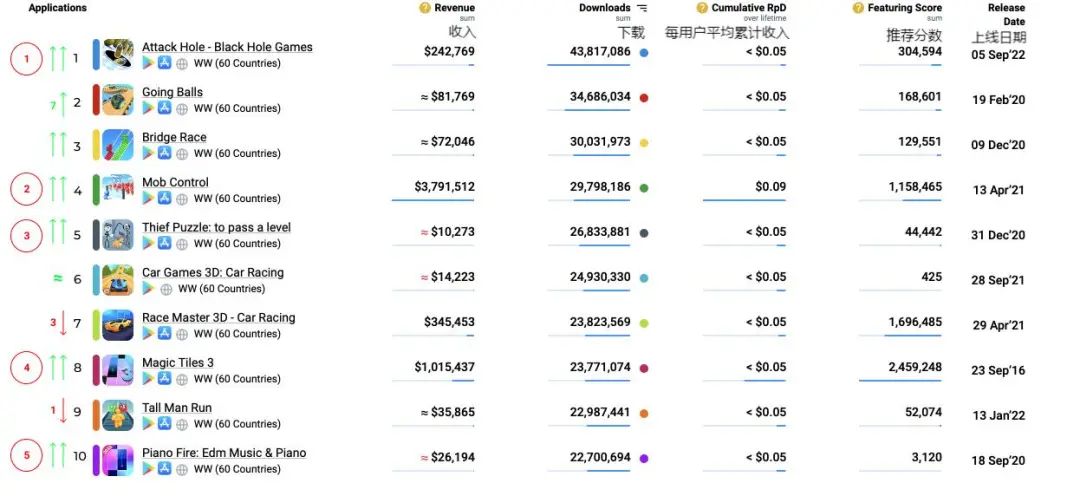The height and width of the screenshot is (496, 1080).
Task: Click the green dot beside Mob Control downloads
Action: (x=643, y=187)
